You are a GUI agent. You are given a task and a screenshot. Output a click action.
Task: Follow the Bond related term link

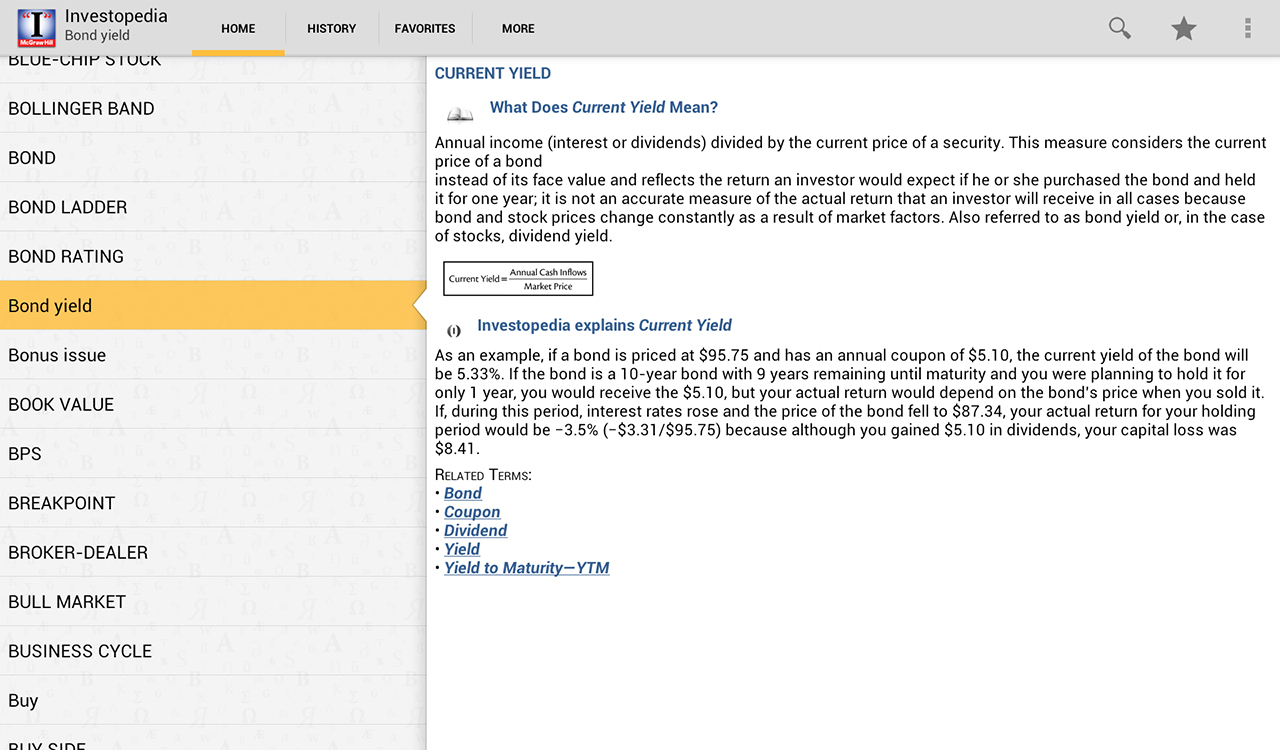(x=463, y=493)
